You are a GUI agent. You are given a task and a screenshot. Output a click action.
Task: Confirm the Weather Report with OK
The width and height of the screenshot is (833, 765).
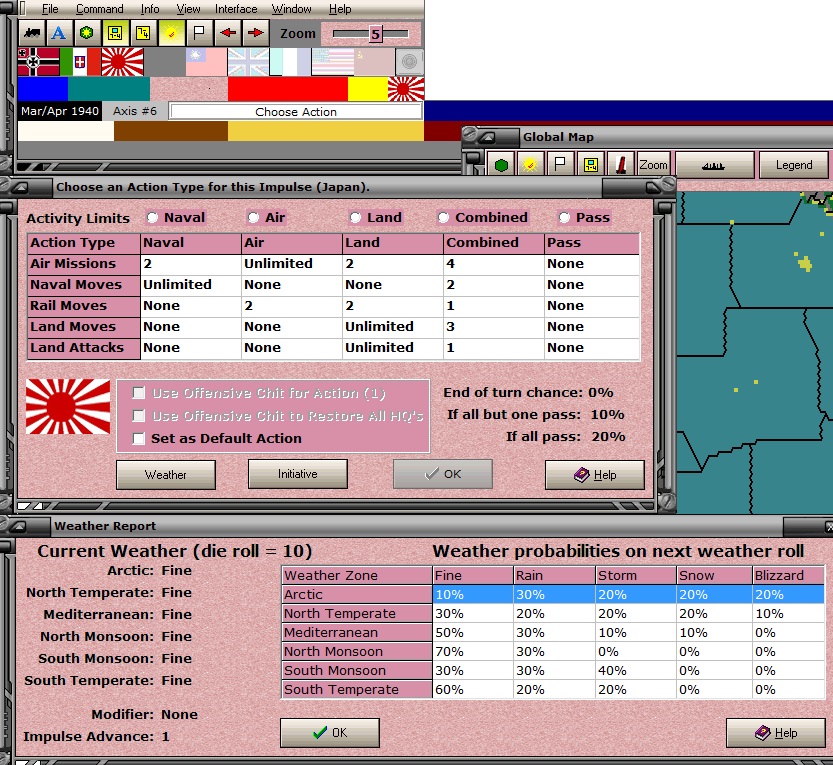330,733
